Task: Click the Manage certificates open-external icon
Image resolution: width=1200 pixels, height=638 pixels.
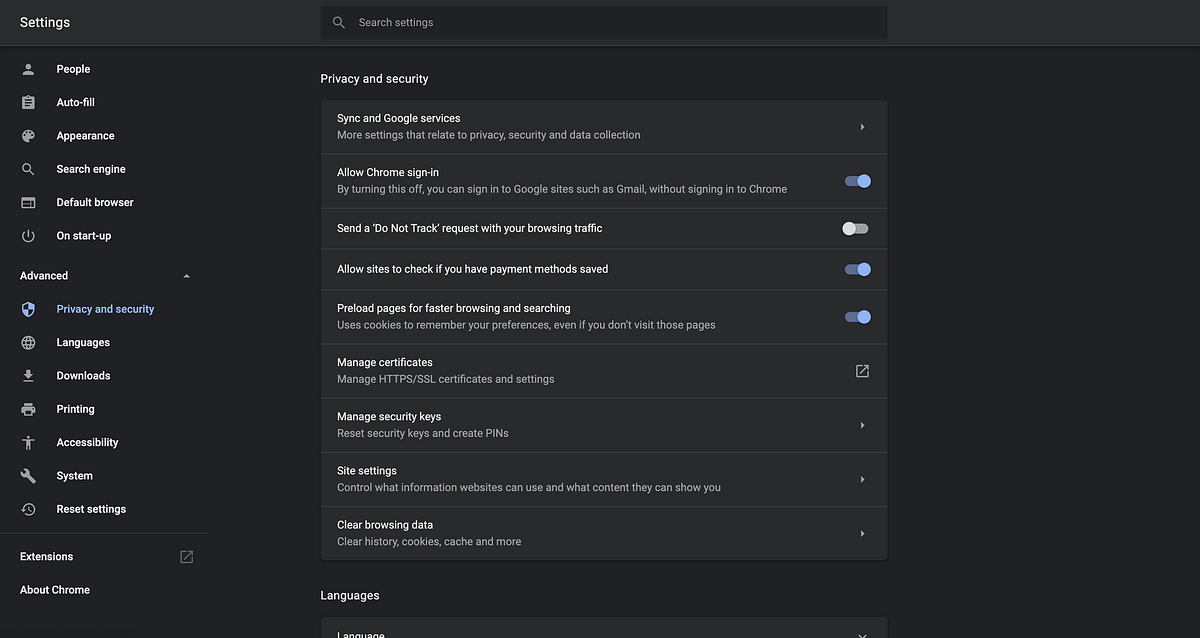Action: pyautogui.click(x=862, y=371)
